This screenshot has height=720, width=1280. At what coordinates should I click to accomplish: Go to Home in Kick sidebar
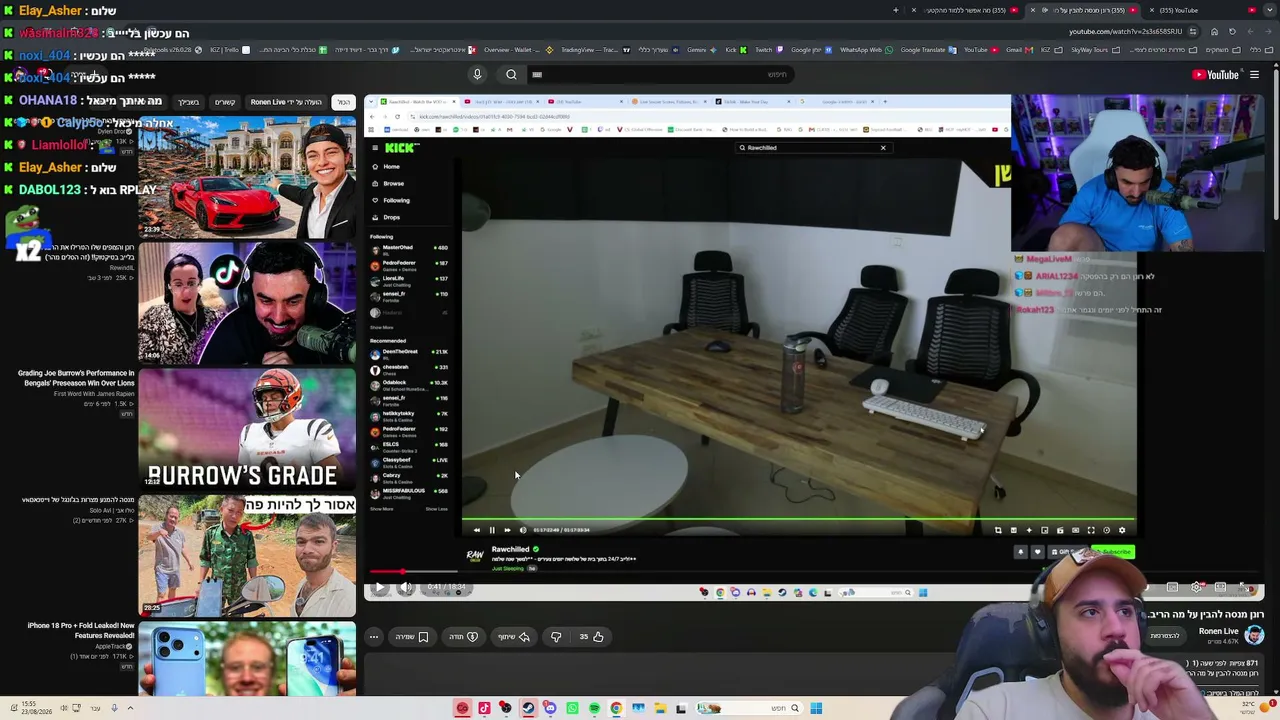point(391,167)
